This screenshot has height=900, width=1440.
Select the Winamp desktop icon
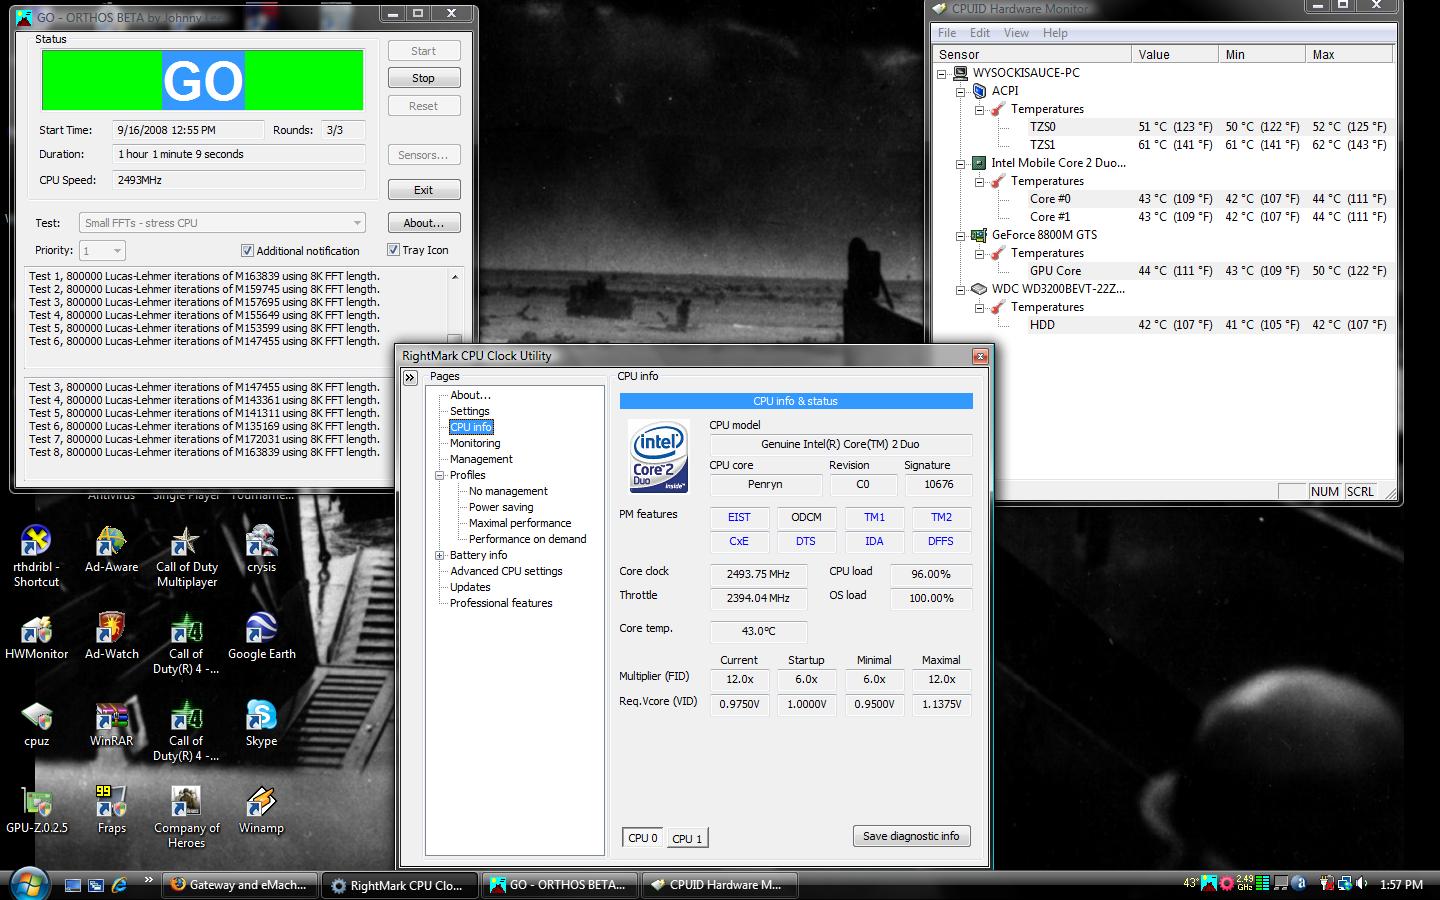[261, 810]
